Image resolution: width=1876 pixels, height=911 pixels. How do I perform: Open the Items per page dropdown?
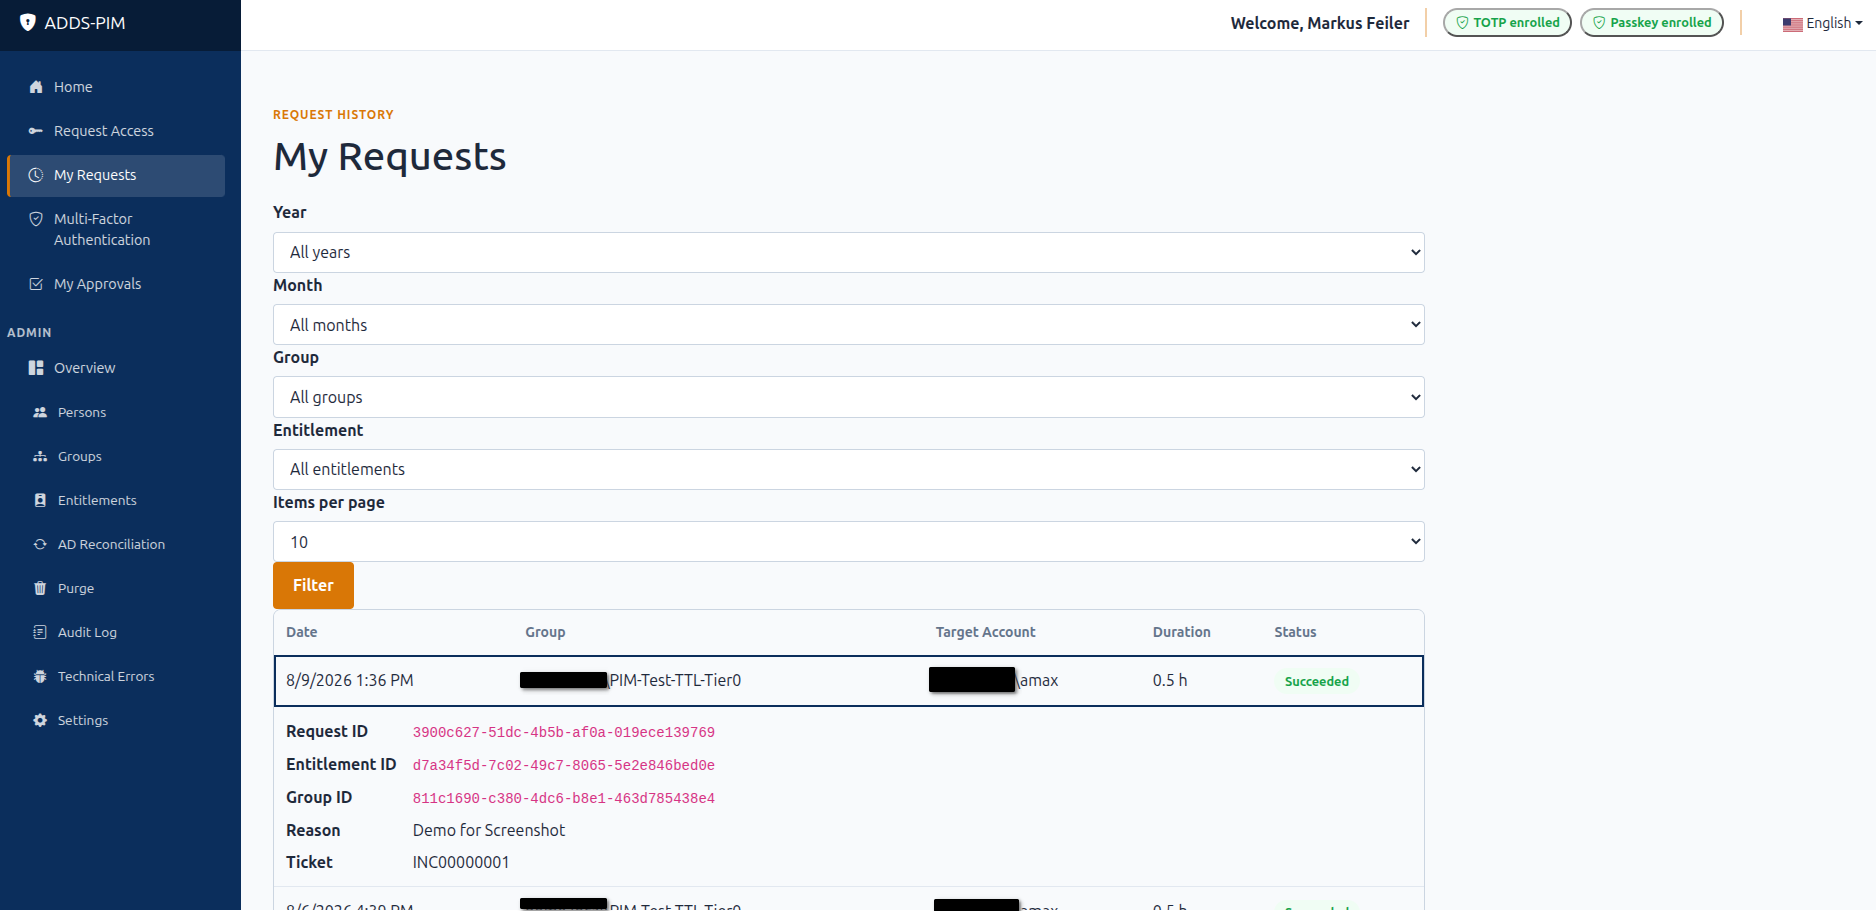tap(848, 542)
